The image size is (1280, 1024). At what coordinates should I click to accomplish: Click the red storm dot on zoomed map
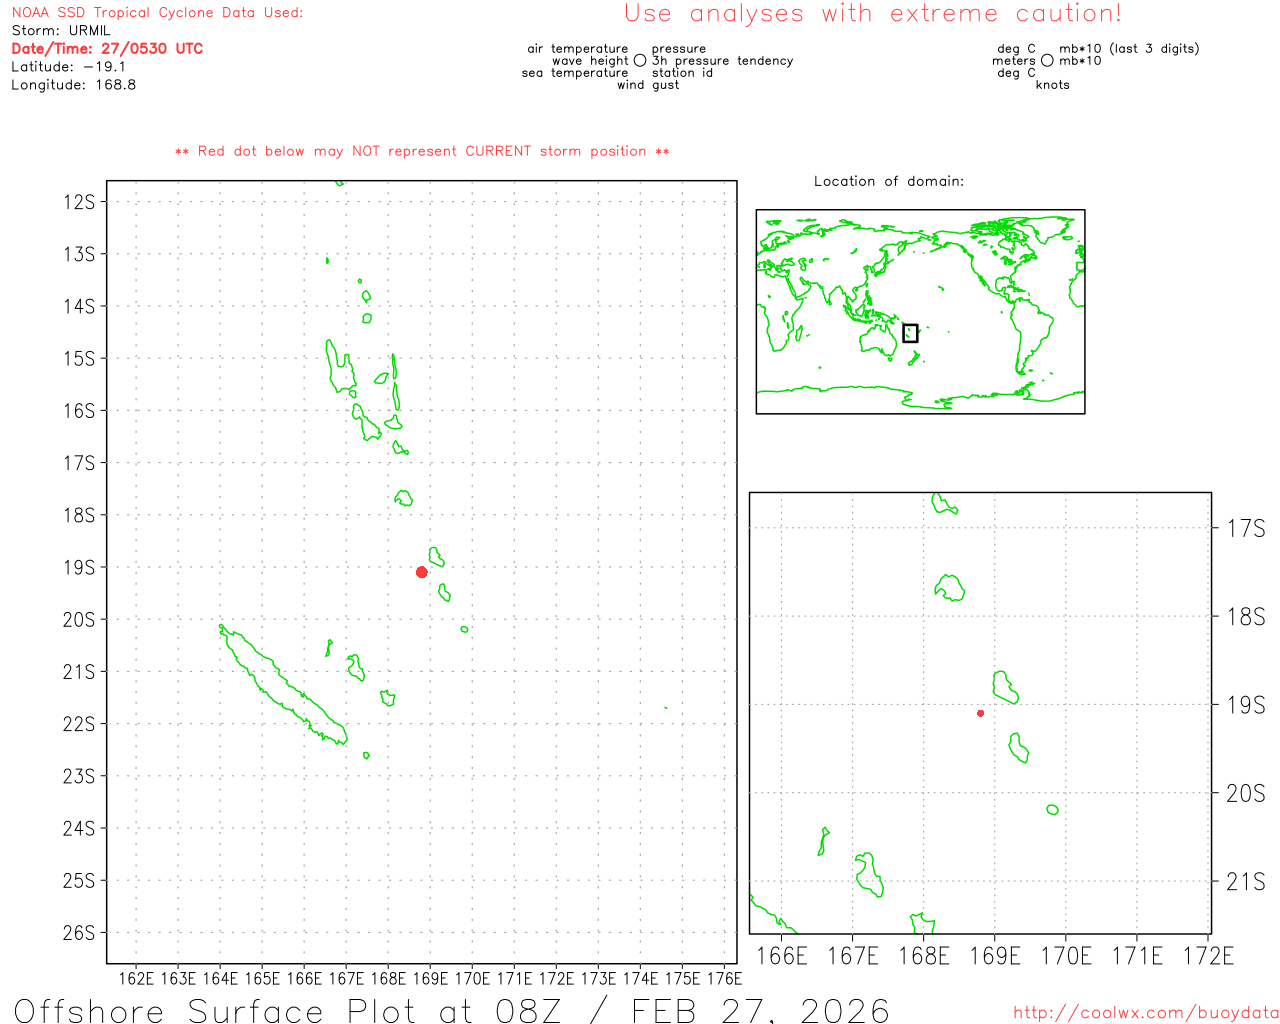click(980, 713)
